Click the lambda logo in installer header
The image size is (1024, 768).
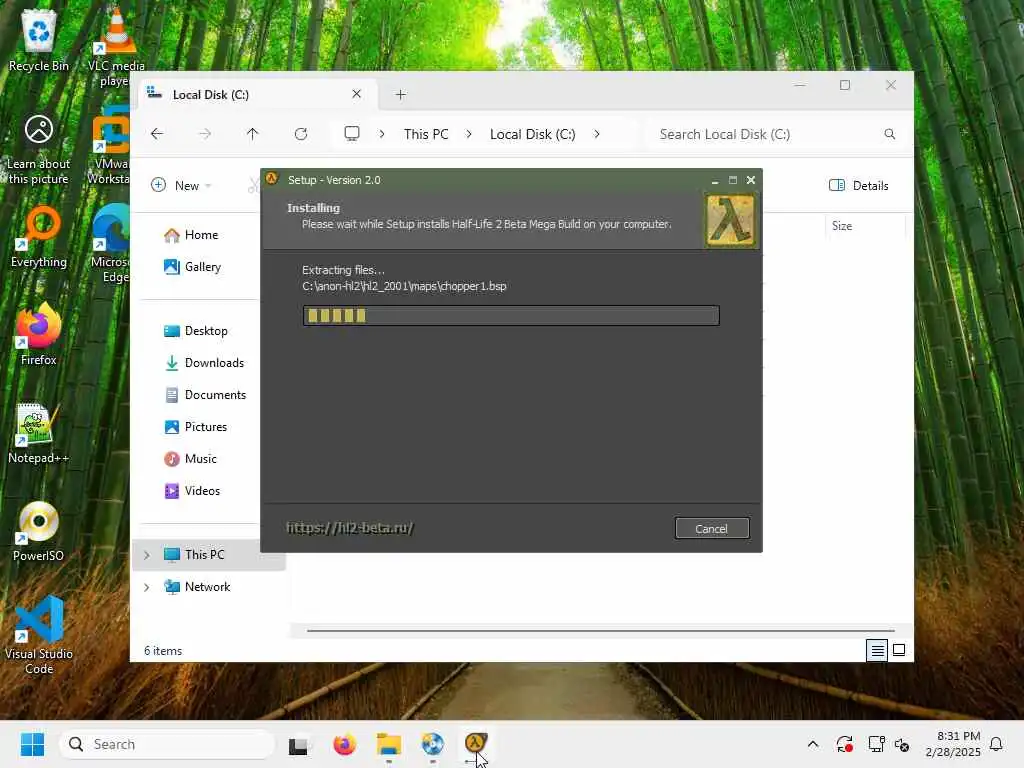click(x=730, y=221)
